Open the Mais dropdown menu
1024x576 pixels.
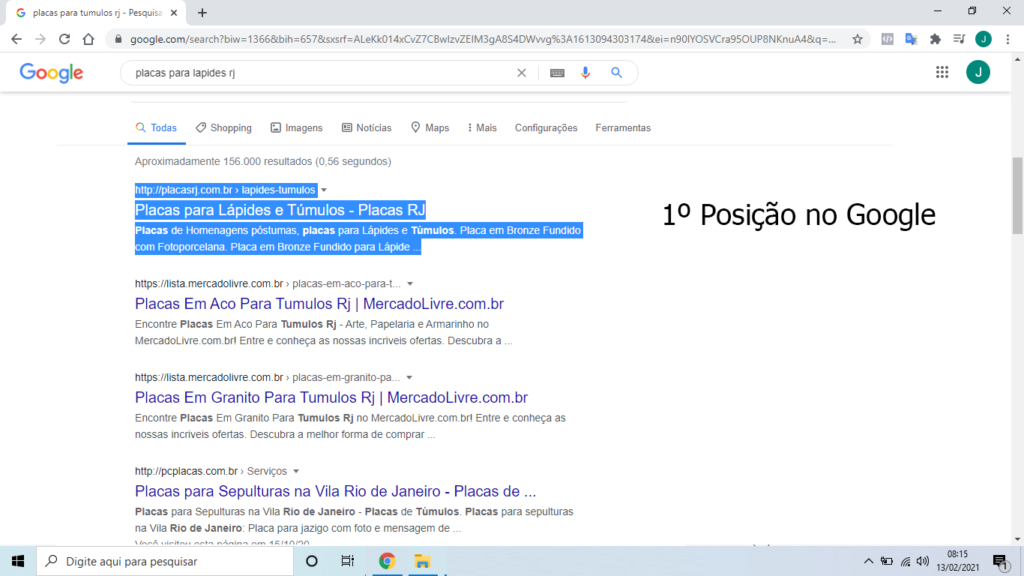480,128
